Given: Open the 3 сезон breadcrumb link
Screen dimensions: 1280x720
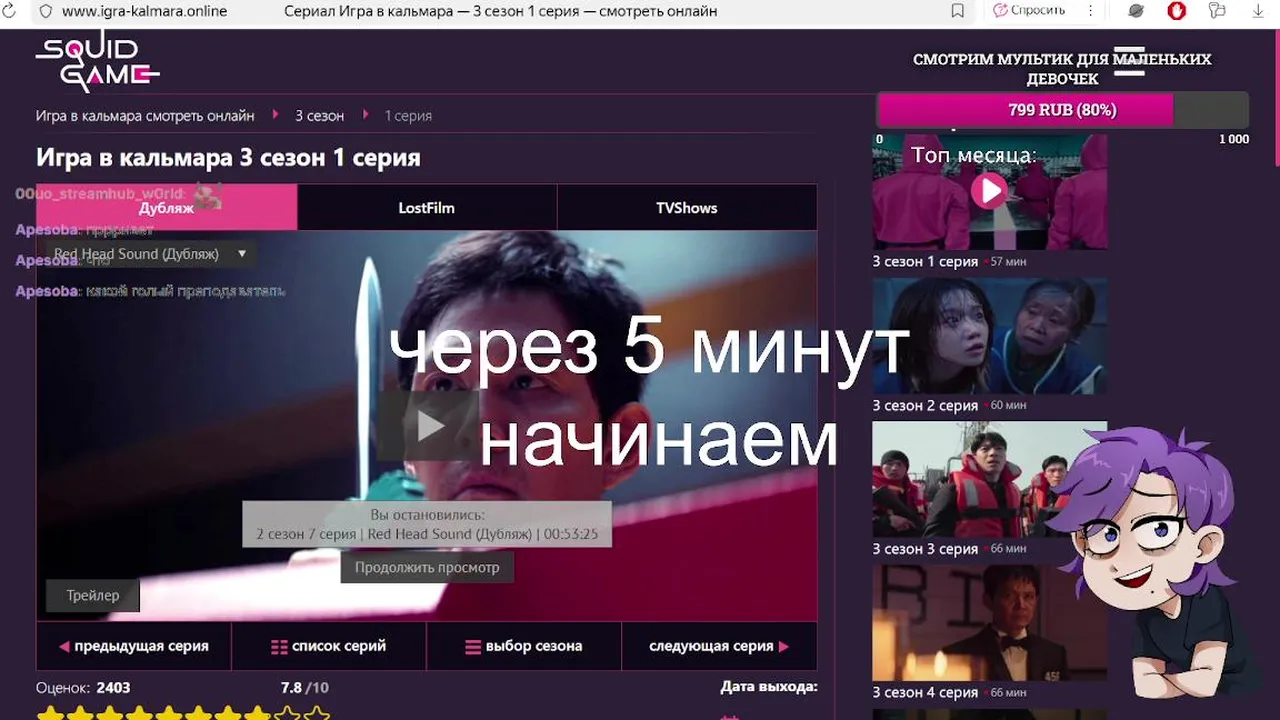Looking at the screenshot, I should point(319,116).
